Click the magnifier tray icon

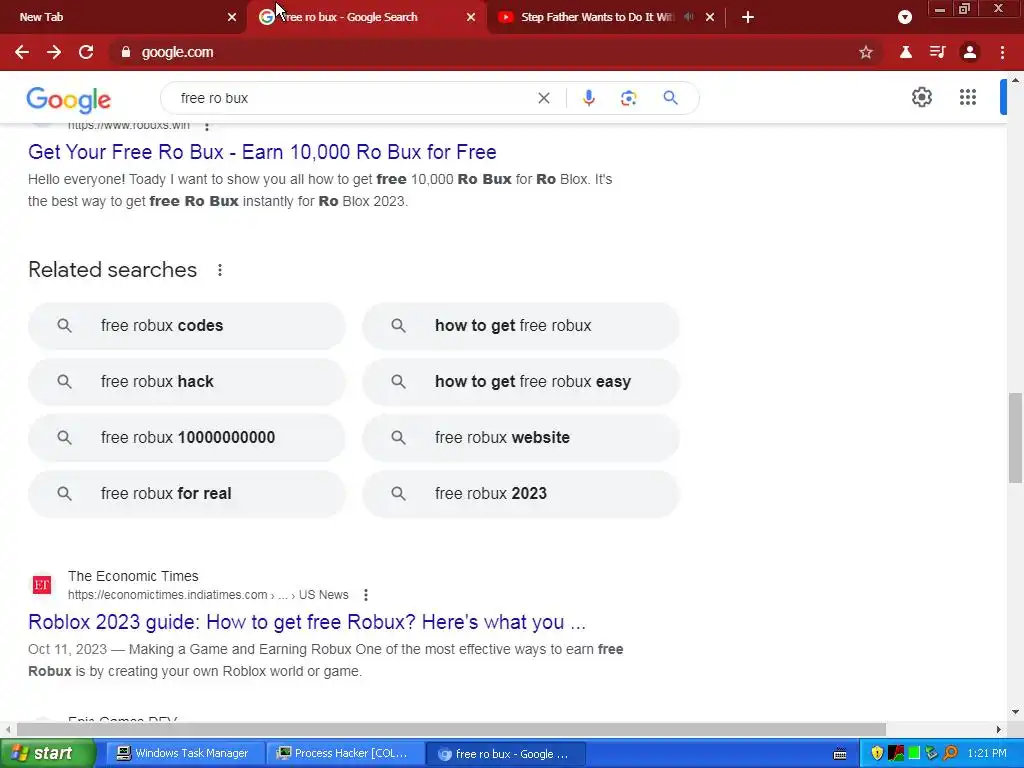[950, 754]
